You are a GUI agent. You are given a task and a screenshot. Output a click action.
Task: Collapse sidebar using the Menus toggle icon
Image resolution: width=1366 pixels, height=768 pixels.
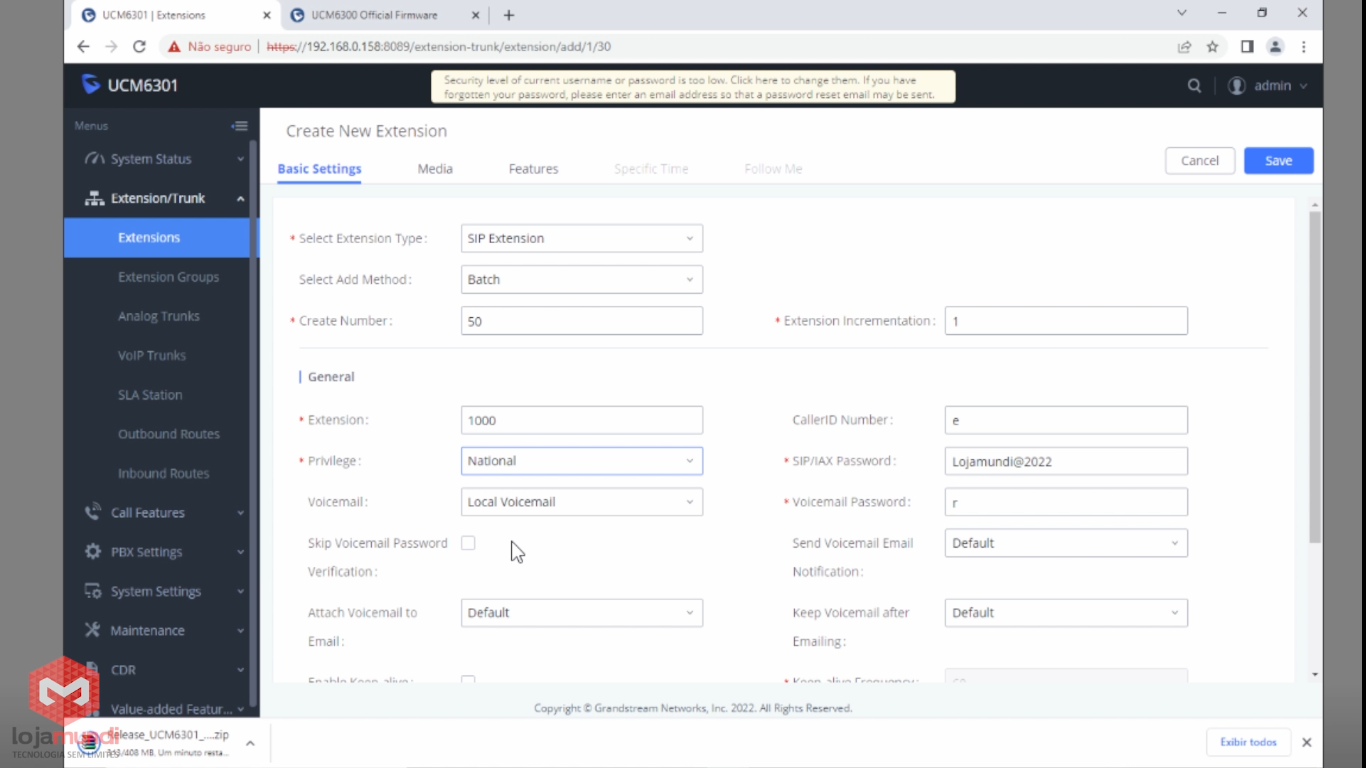[x=239, y=126]
